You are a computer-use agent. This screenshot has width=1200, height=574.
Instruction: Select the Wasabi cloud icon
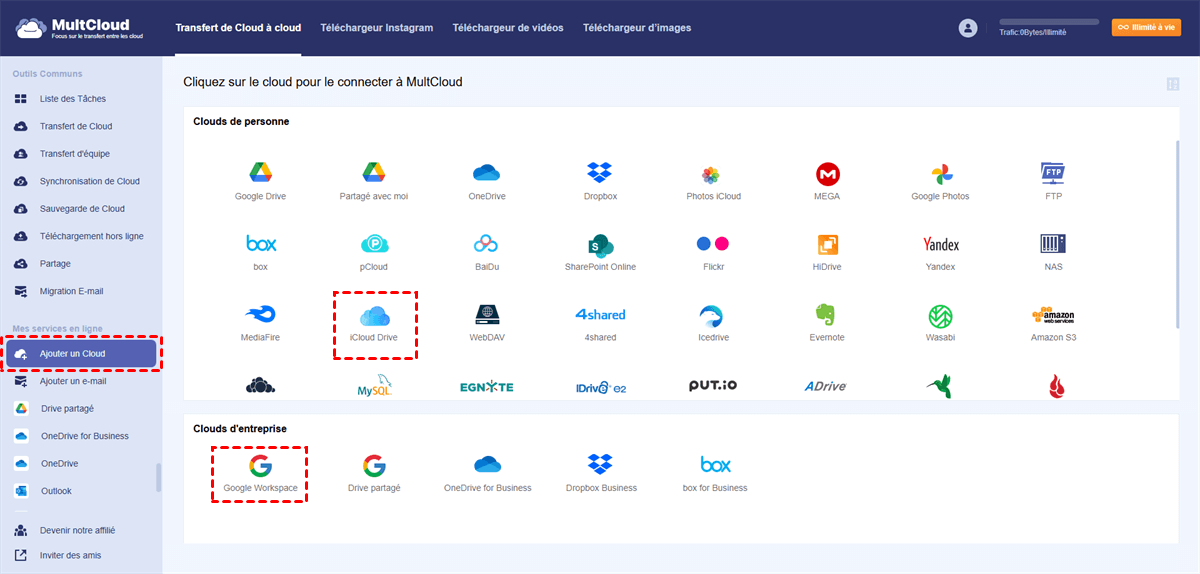(940, 316)
